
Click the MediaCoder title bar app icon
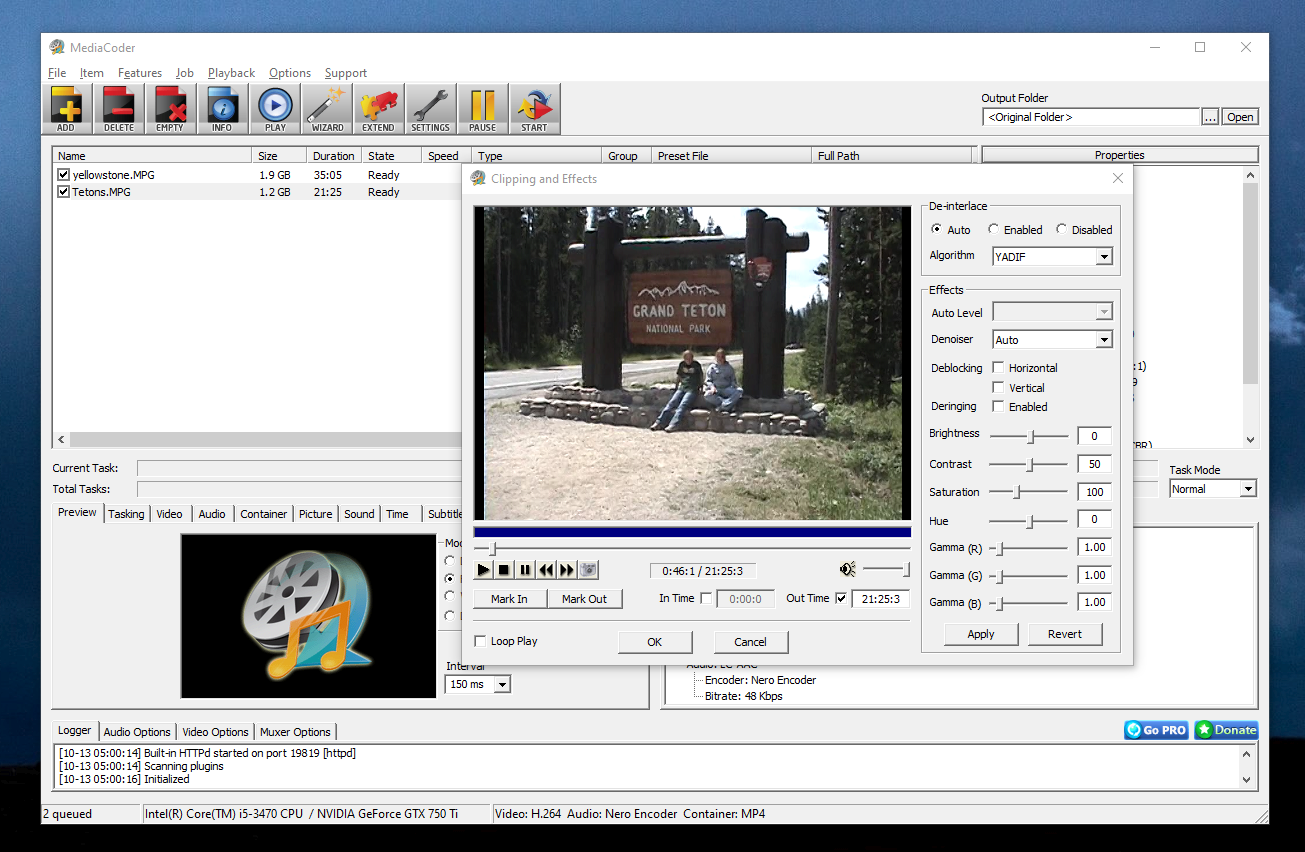(57, 47)
